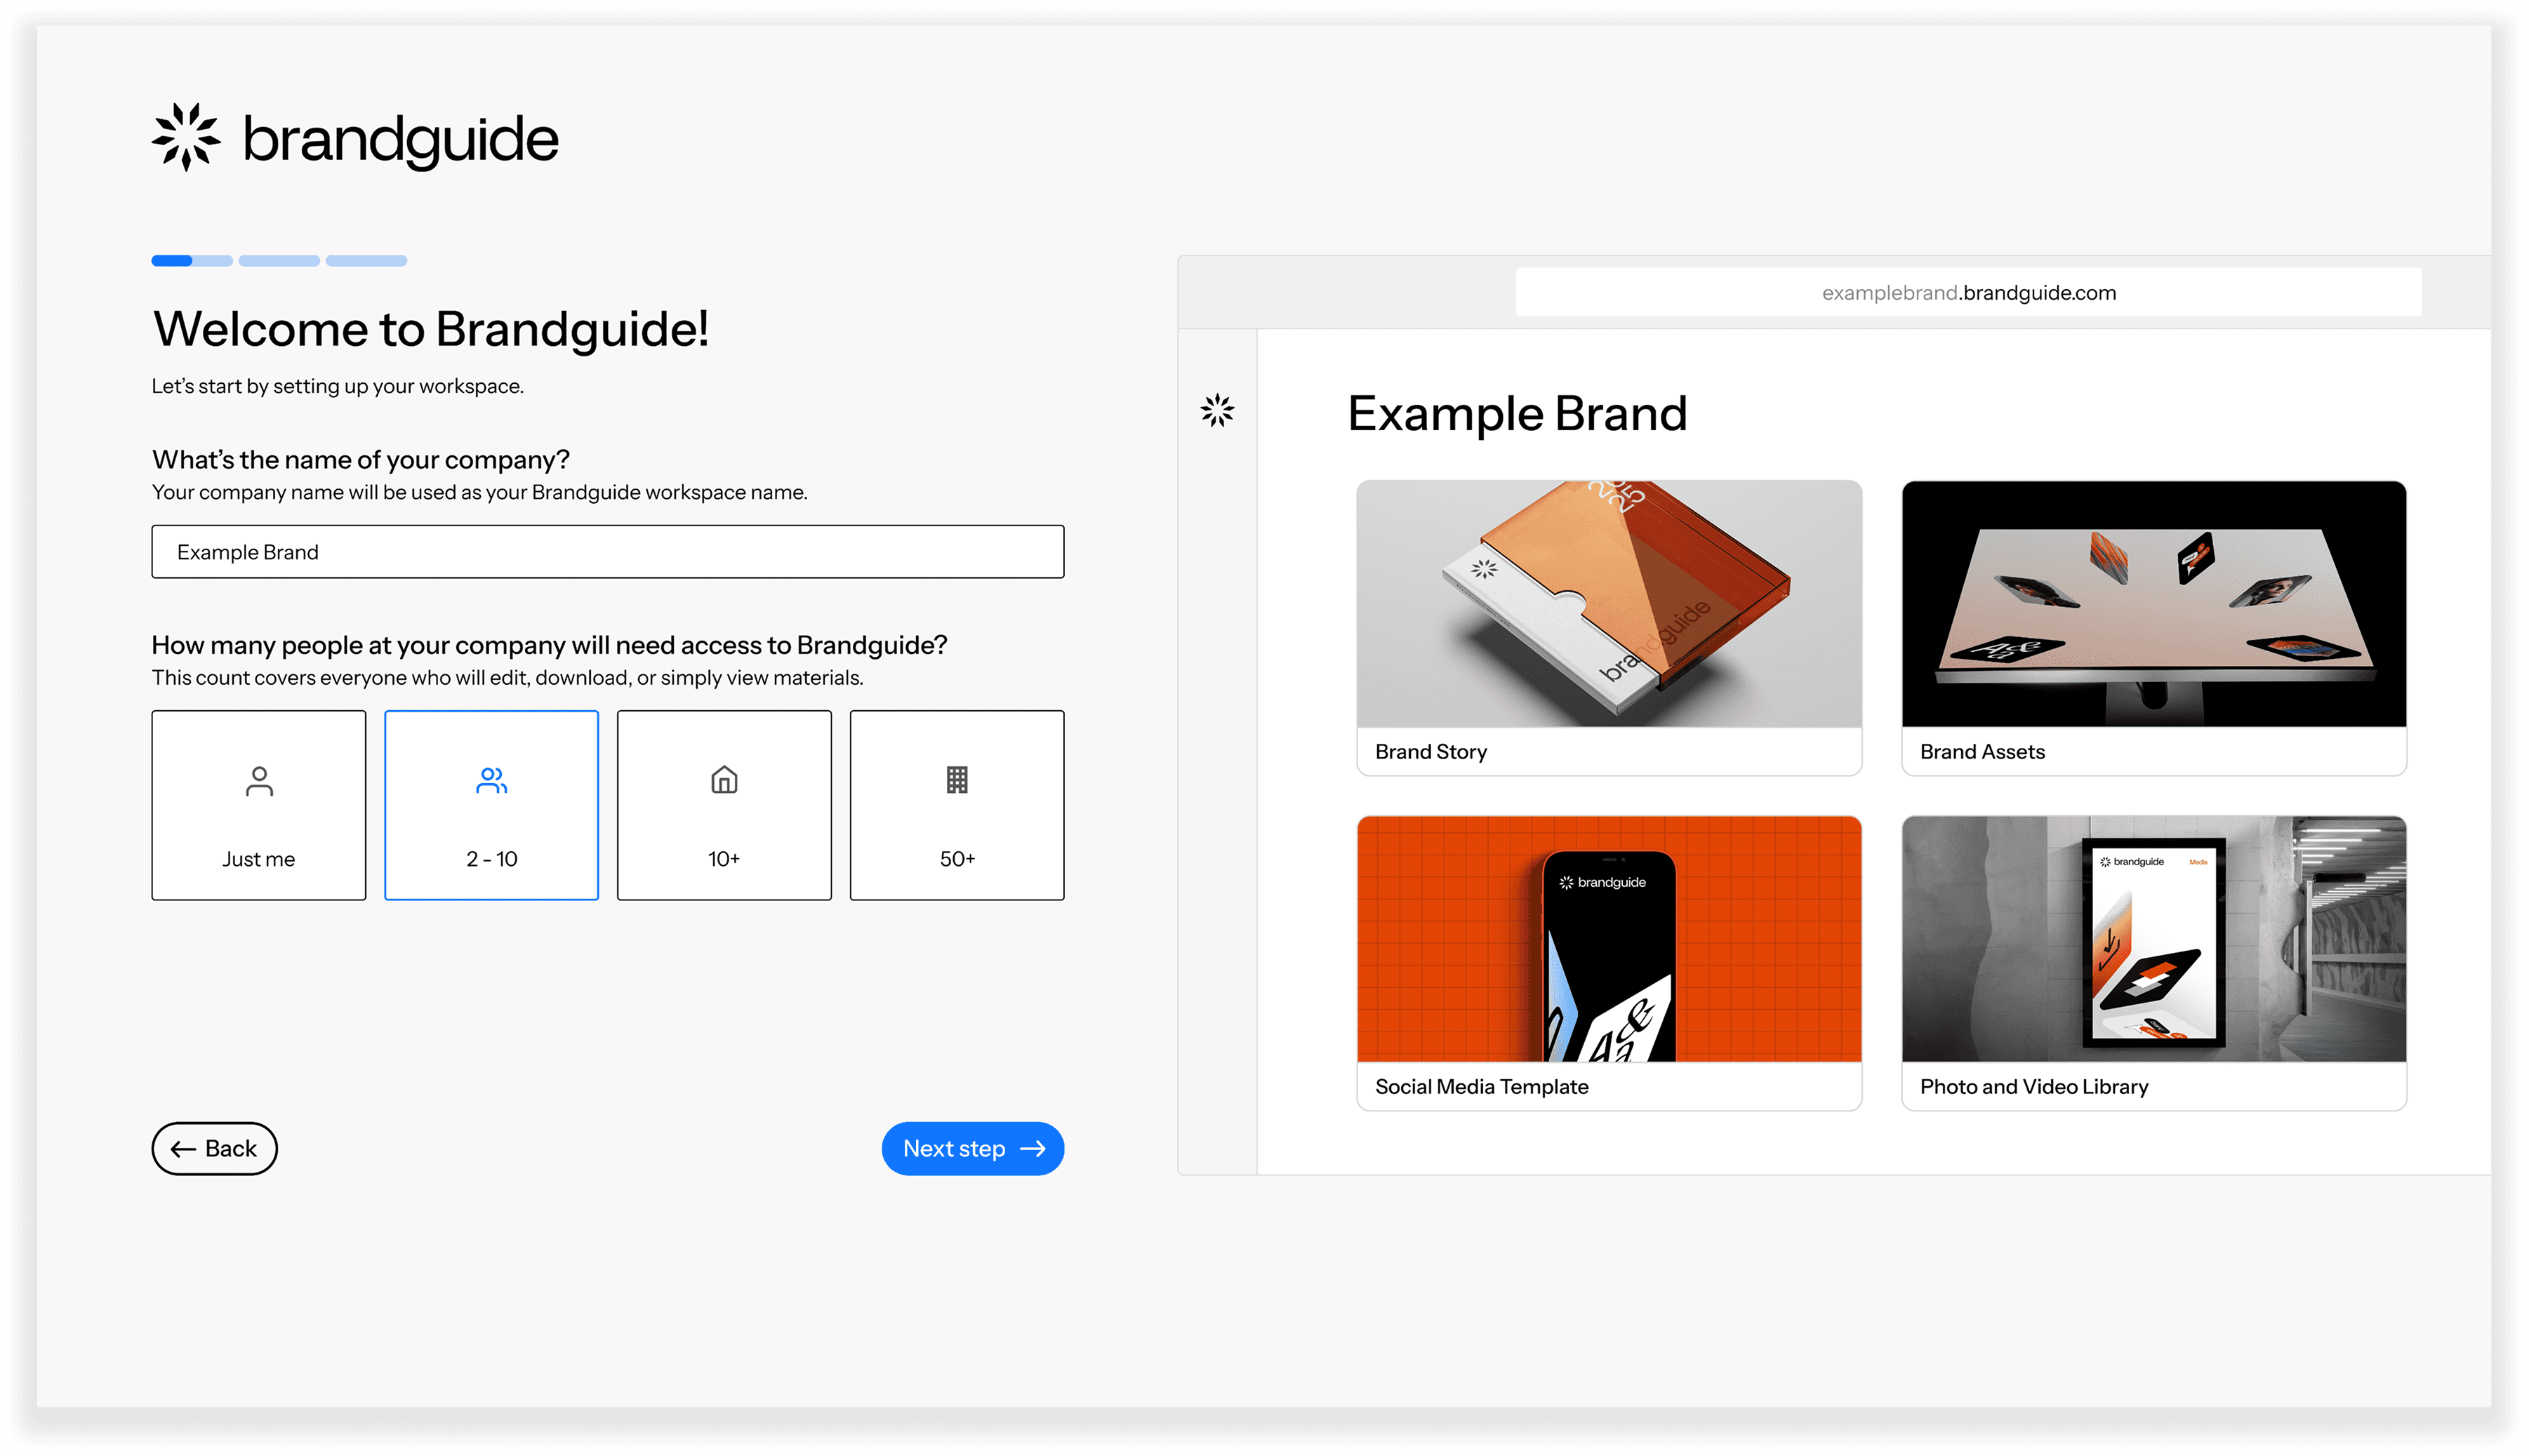The width and height of the screenshot is (2529, 1456).
Task: Proceed with the Next step button
Action: pyautogui.click(x=972, y=1148)
